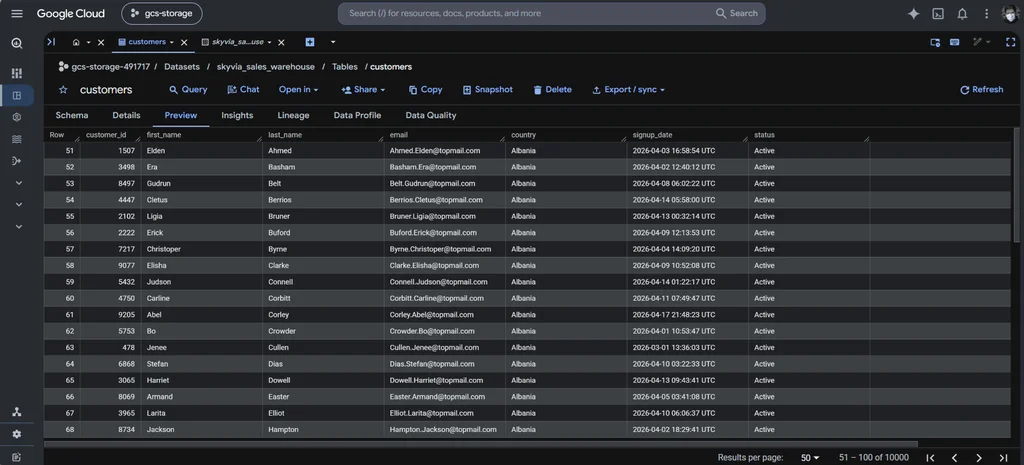
Task: Go to the next page of results
Action: pyautogui.click(x=979, y=458)
